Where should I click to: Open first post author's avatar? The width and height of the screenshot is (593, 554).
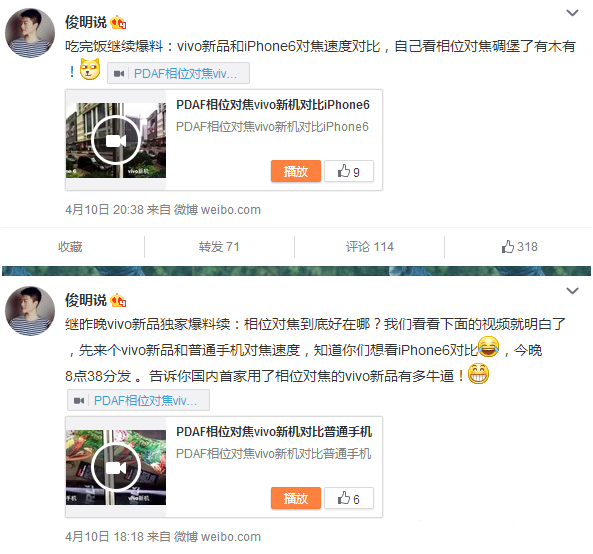[30, 33]
